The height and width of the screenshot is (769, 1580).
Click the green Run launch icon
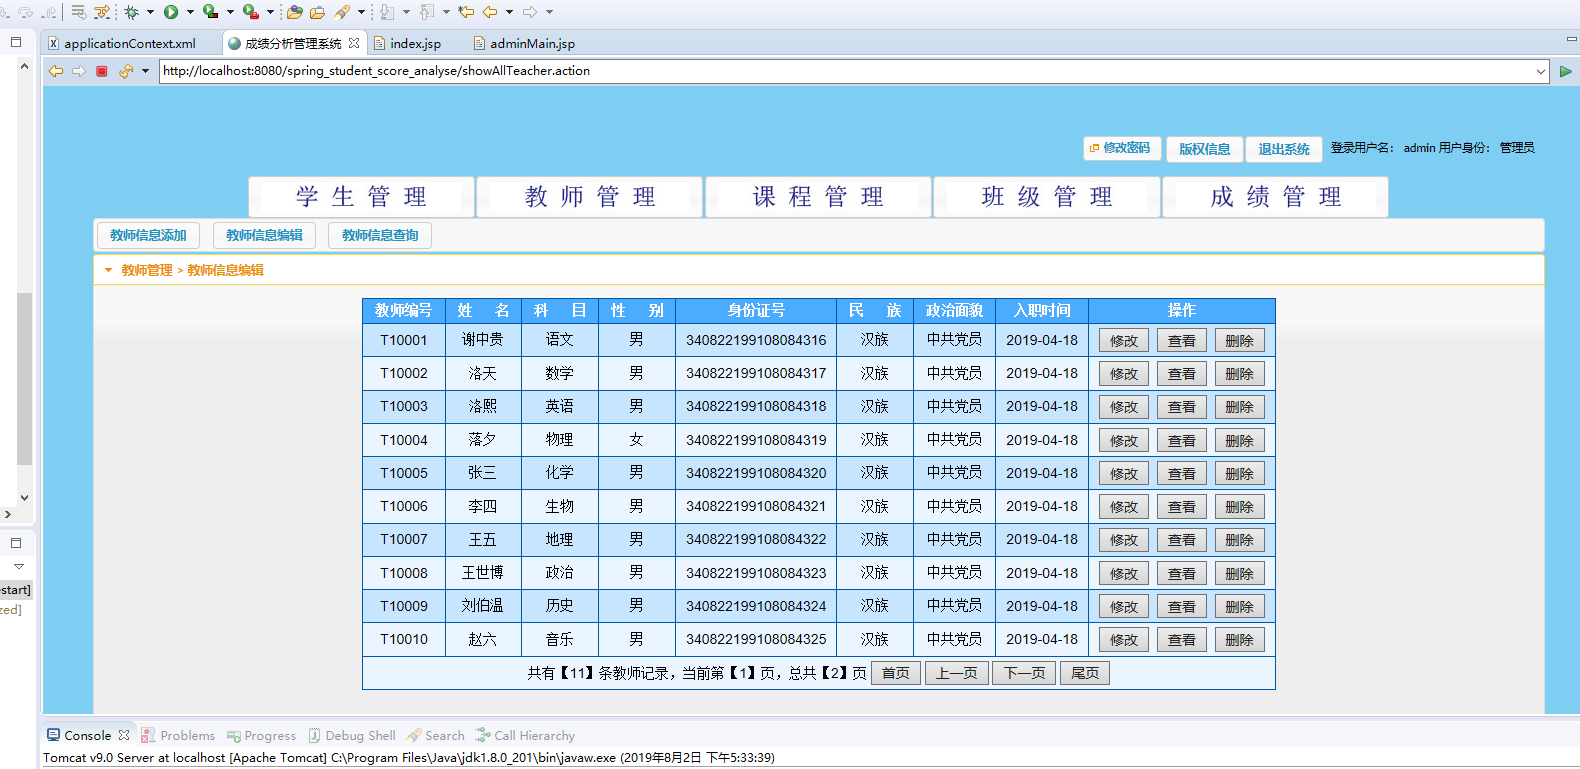click(171, 12)
